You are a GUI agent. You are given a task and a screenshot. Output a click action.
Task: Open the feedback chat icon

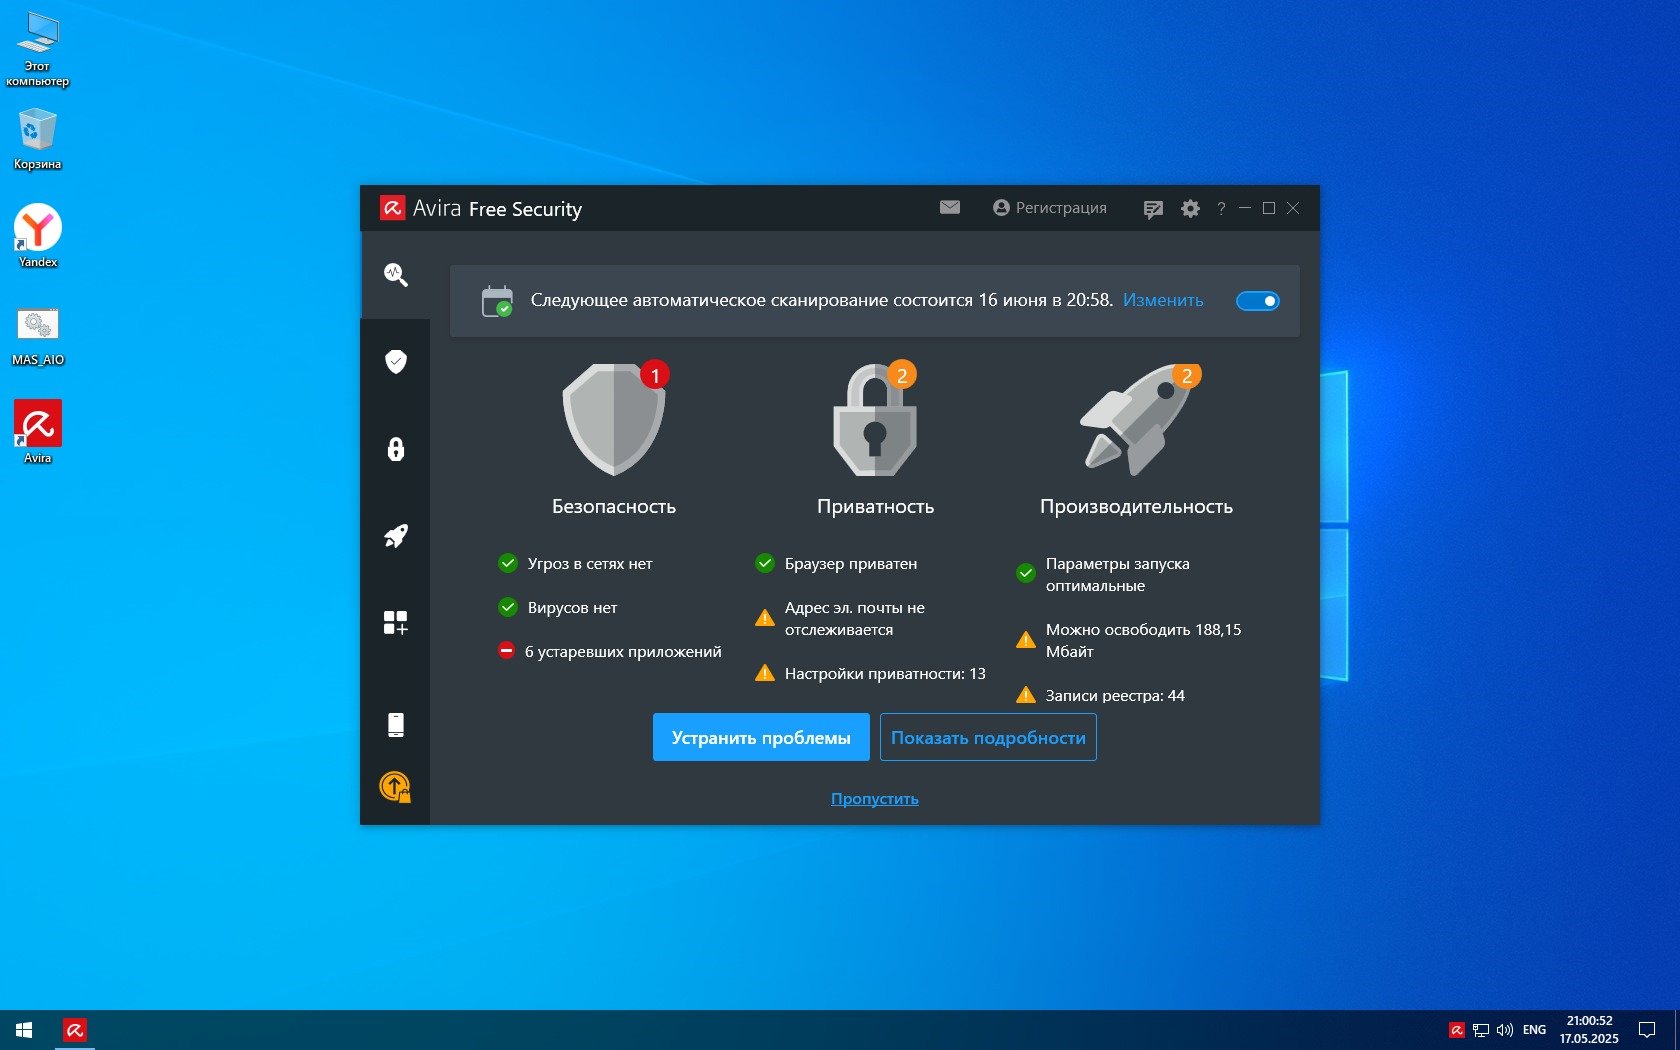coord(1153,209)
